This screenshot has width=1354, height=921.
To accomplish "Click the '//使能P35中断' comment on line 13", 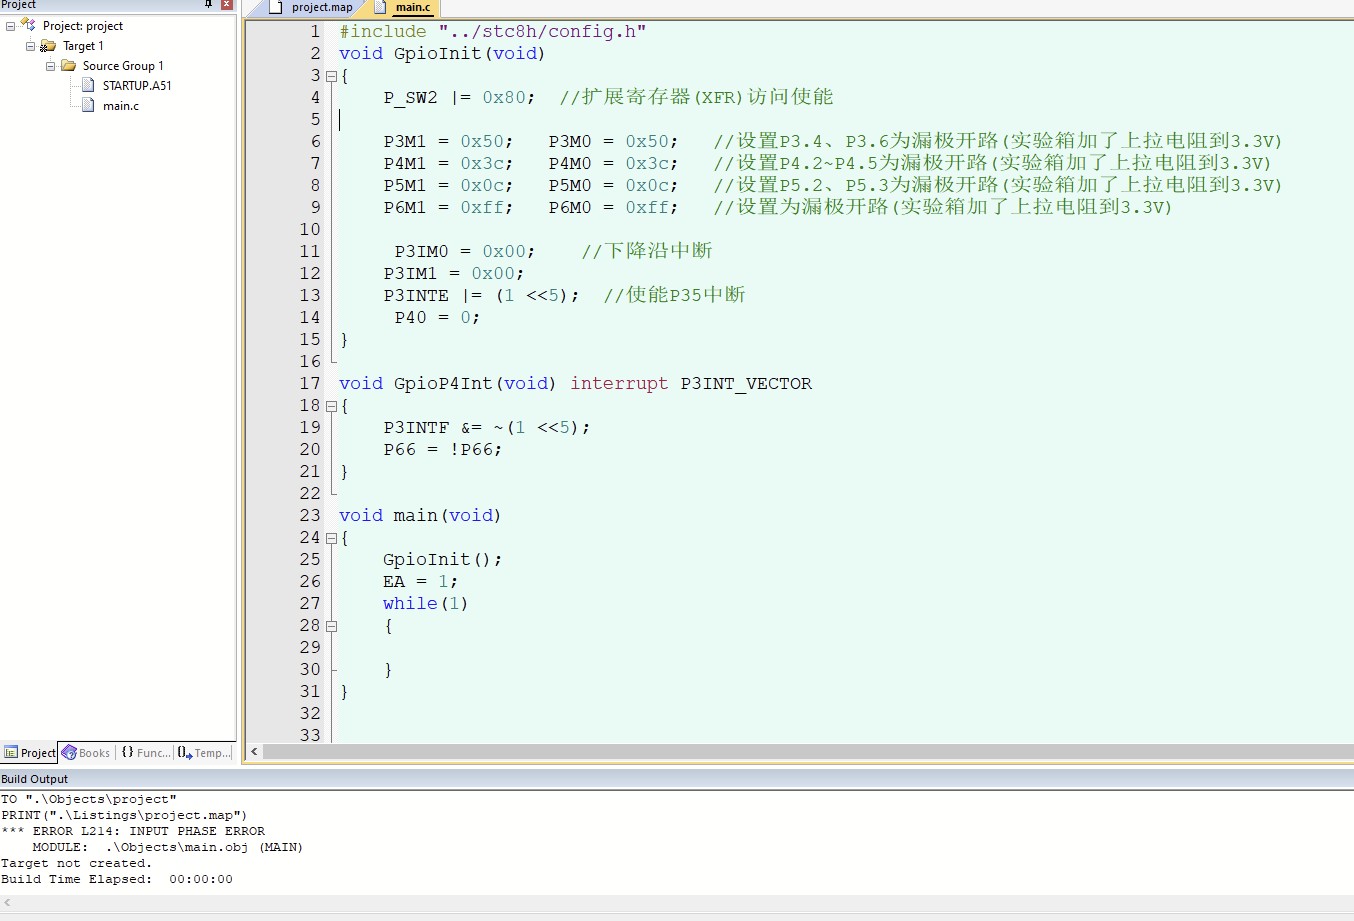I will (674, 296).
